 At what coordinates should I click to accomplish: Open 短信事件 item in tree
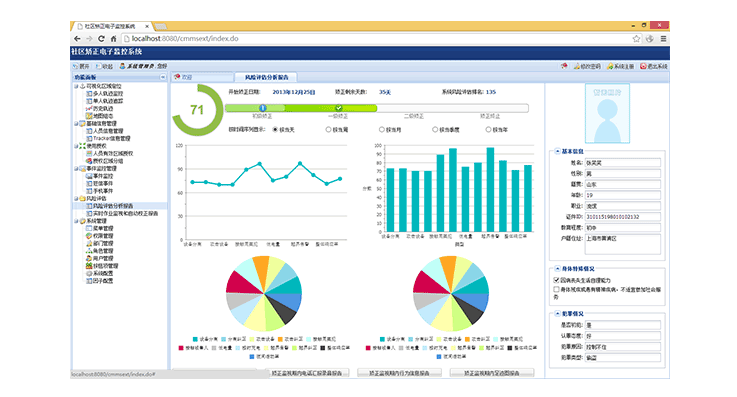(x=100, y=184)
